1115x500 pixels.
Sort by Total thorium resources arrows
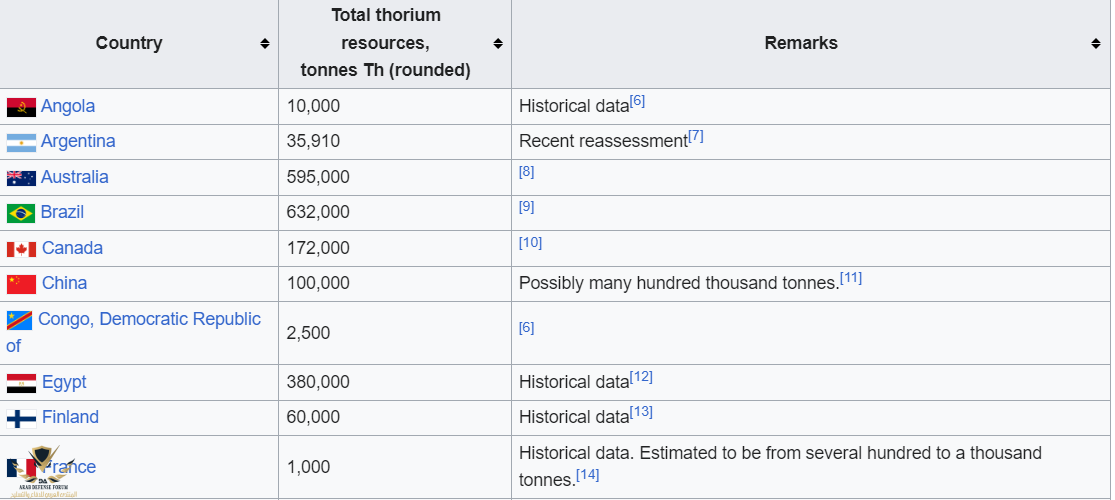click(497, 44)
